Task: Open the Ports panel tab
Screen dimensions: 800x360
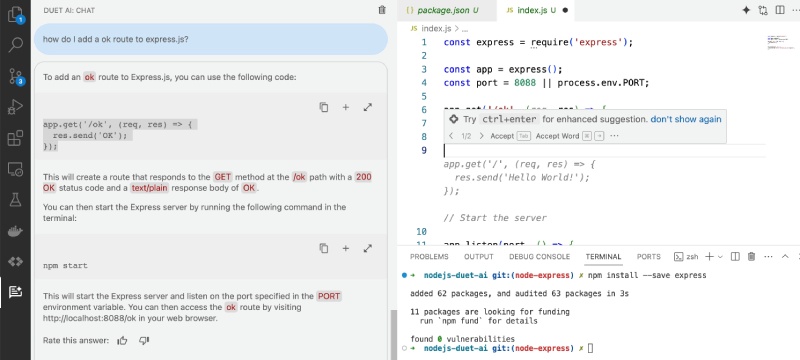Action: 648,256
